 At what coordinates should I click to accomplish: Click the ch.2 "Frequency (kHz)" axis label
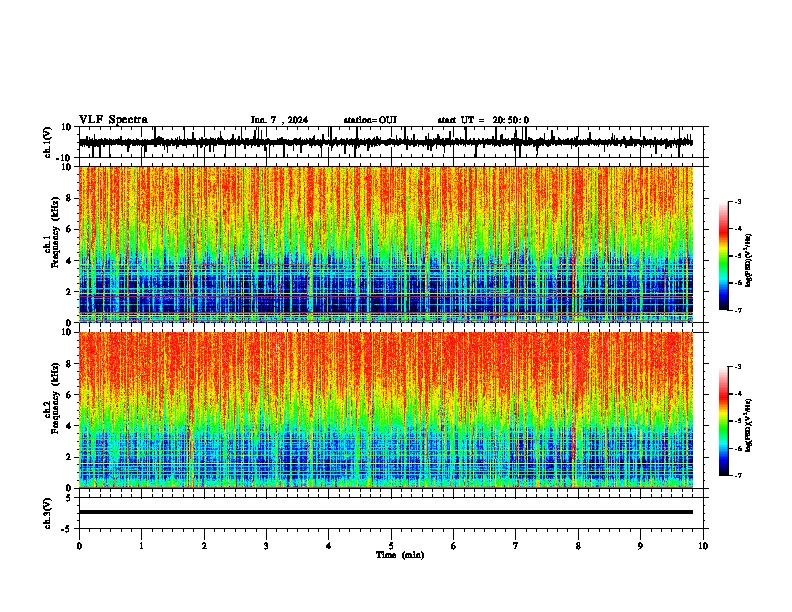click(56, 398)
